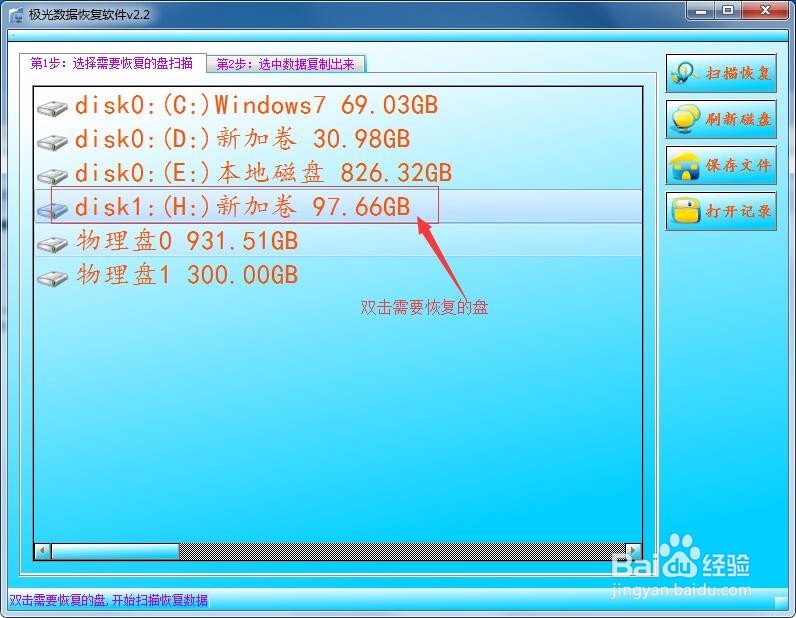796x618 pixels.
Task: Open tab 第2步：选中数据复制出来
Action: (x=286, y=64)
